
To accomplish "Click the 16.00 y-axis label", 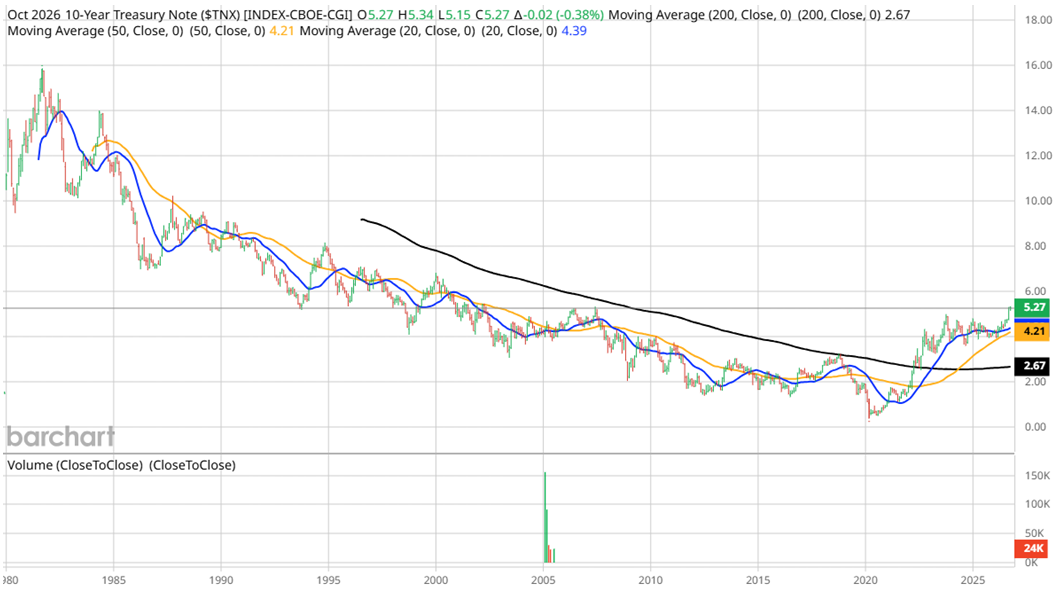I will [x=1038, y=66].
